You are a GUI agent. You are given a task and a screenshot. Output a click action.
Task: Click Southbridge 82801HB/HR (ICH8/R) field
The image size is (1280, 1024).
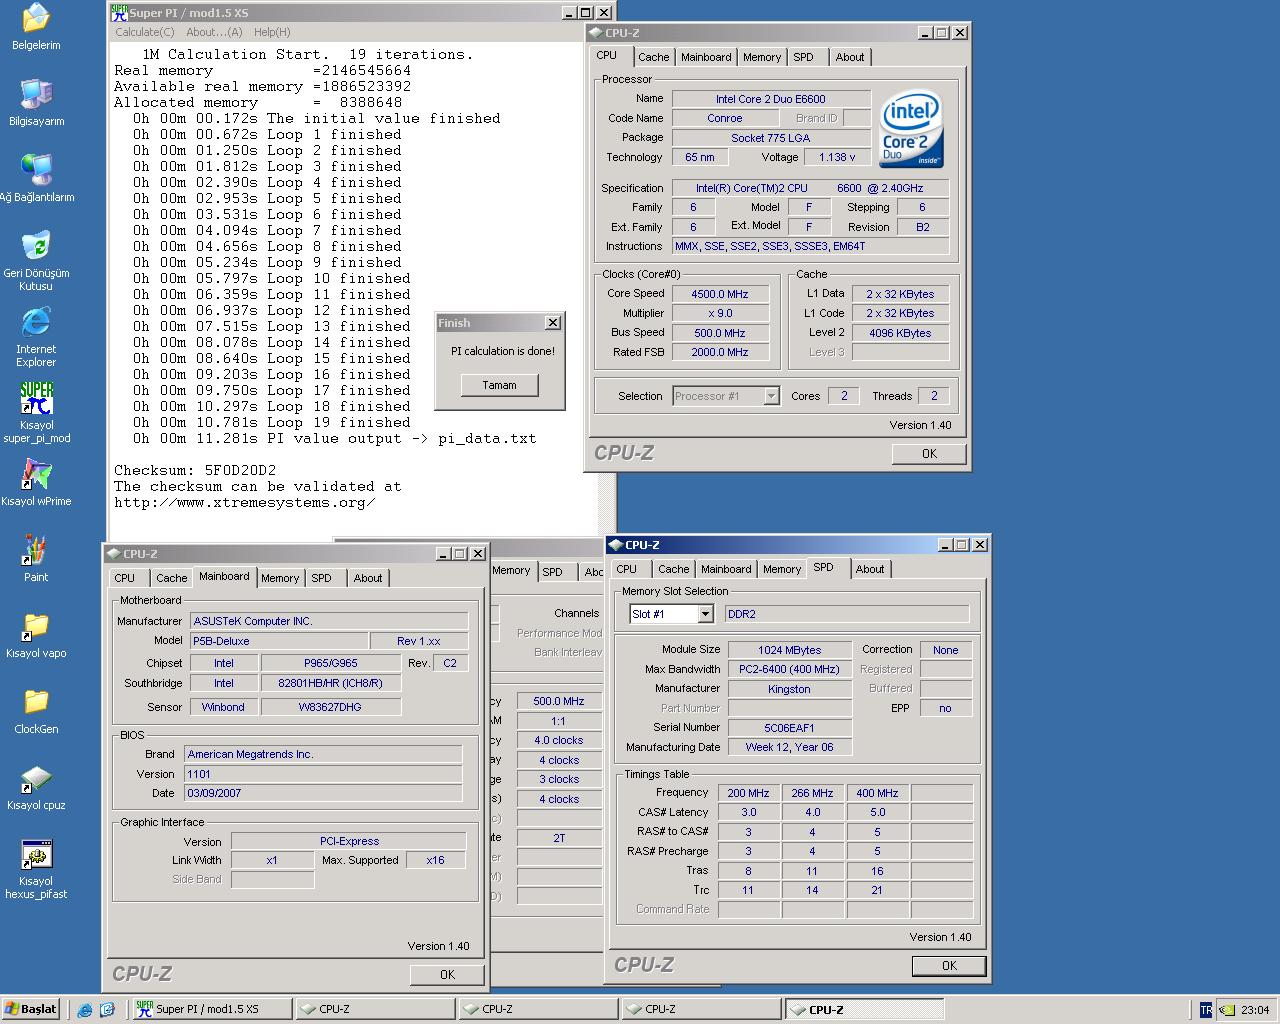point(331,683)
